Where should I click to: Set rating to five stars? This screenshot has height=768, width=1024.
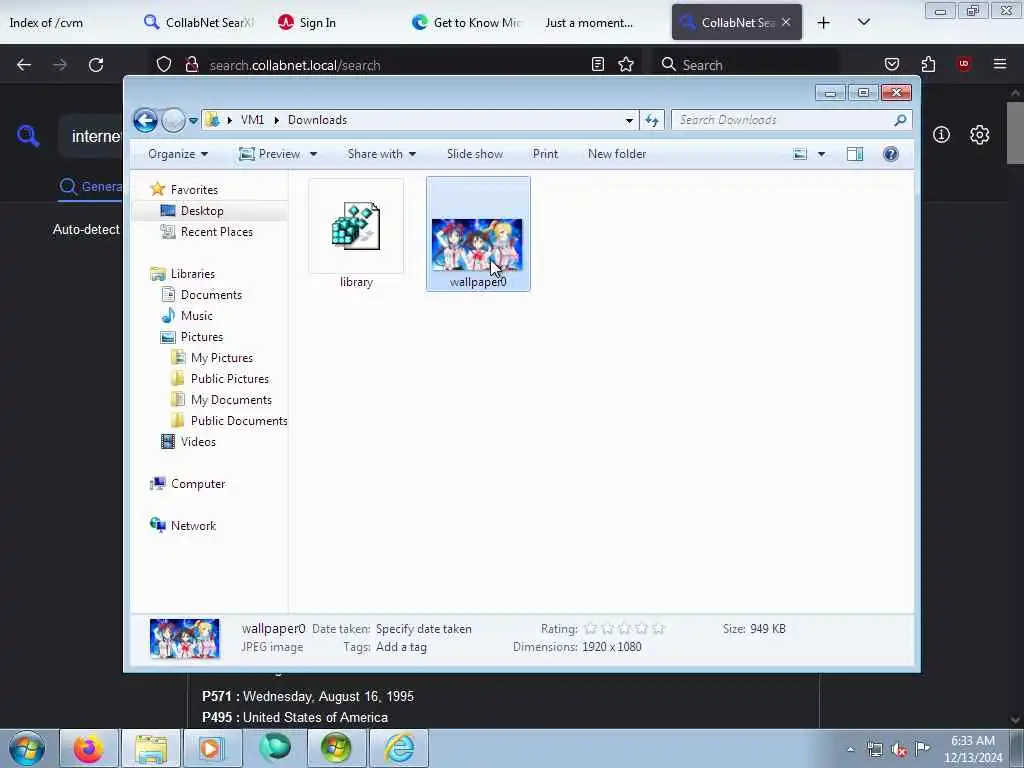tap(658, 629)
